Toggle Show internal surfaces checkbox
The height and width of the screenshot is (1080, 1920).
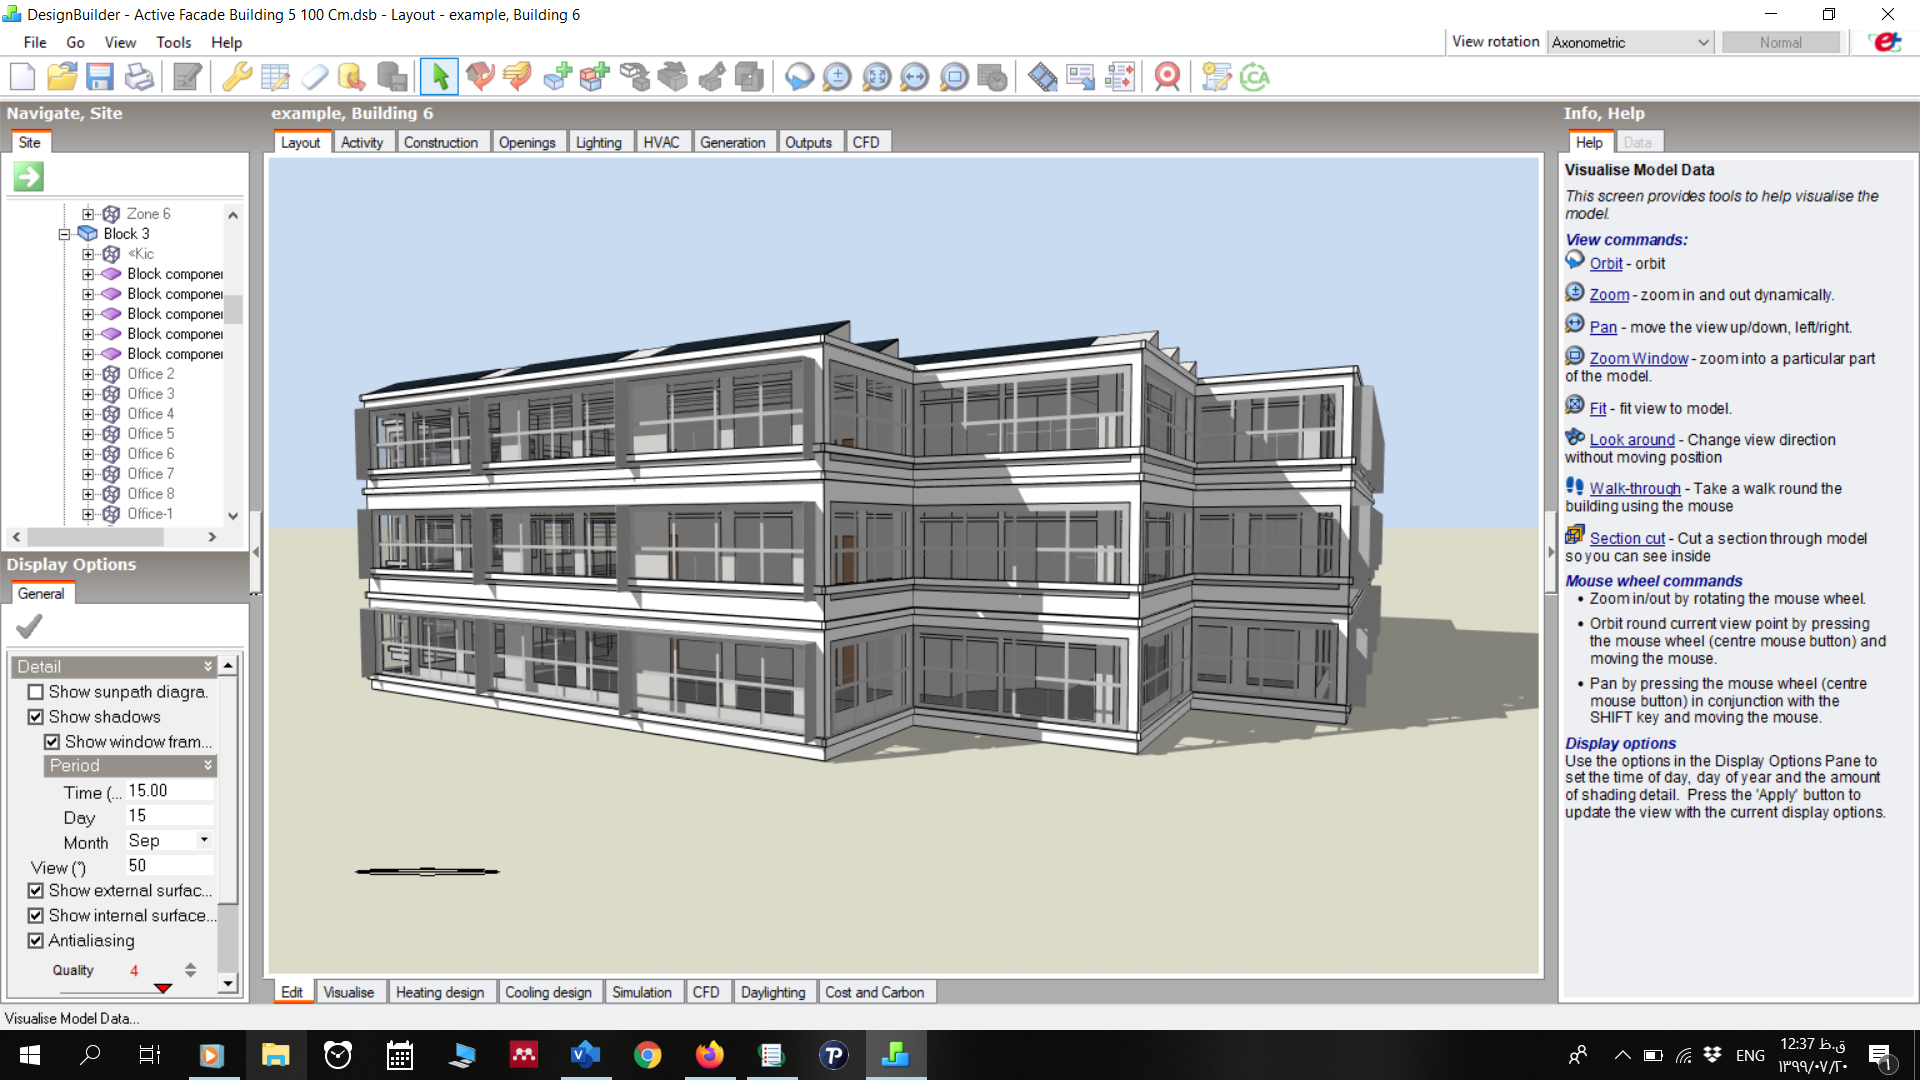[36, 915]
